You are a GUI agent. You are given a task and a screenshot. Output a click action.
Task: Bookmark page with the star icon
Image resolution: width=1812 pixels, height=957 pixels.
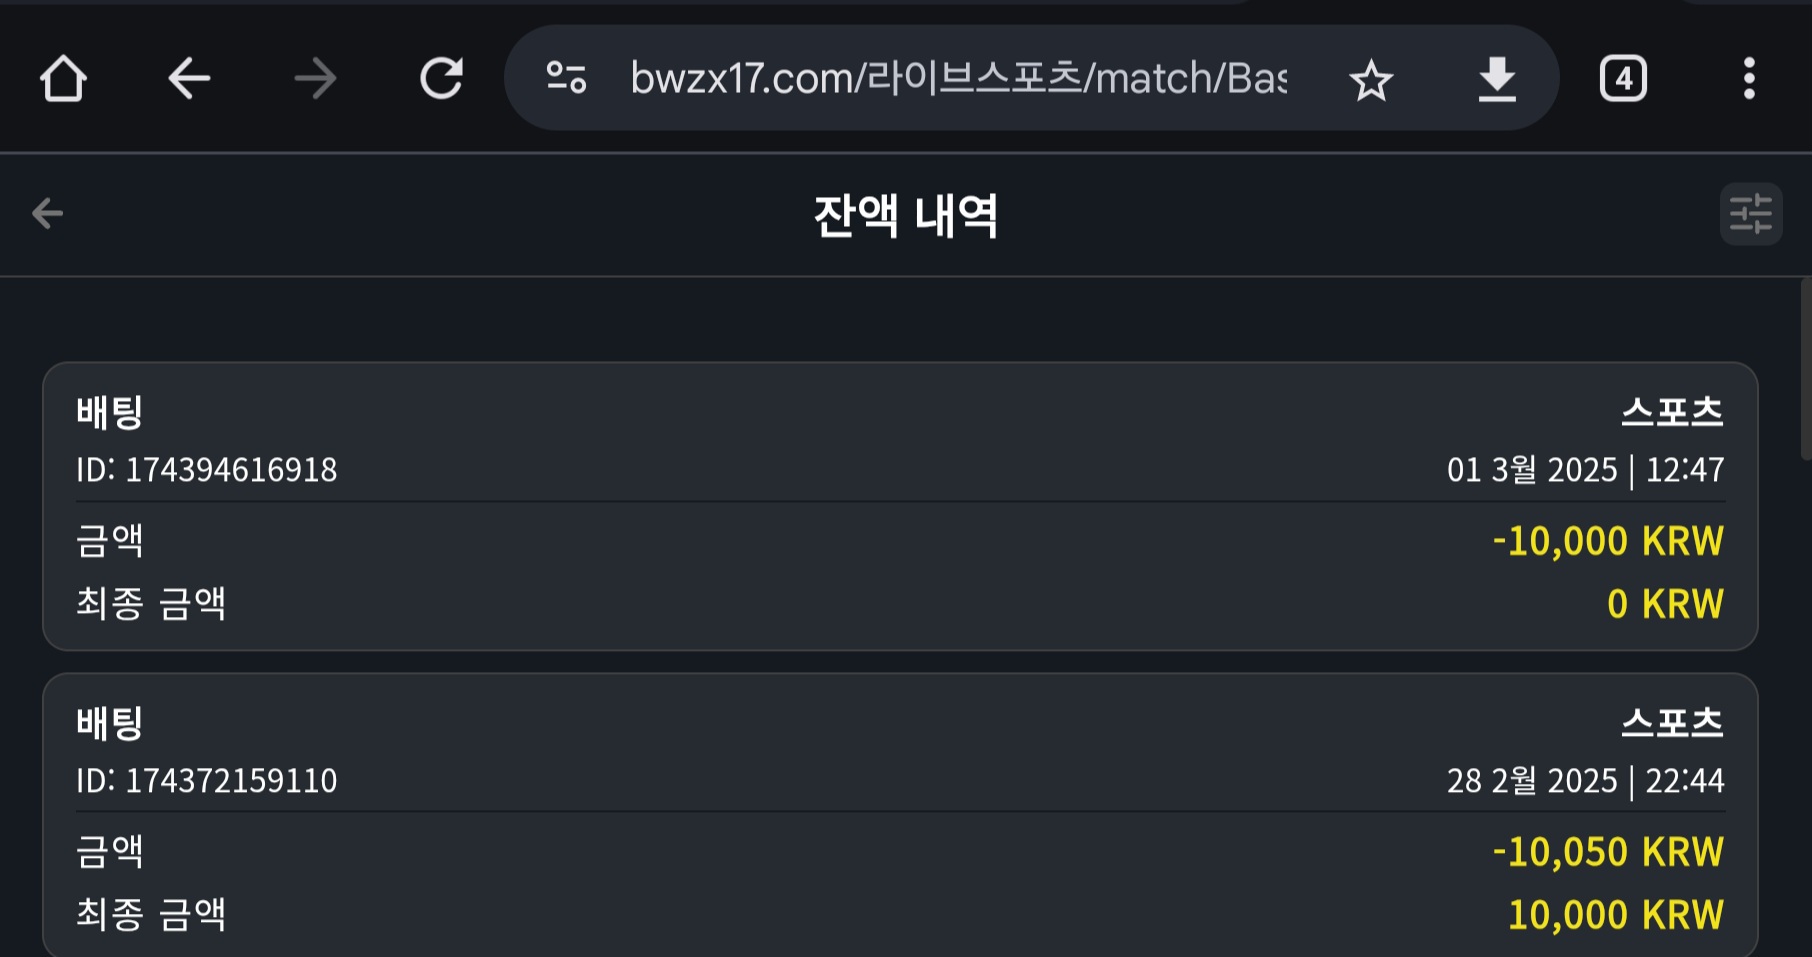click(1371, 80)
